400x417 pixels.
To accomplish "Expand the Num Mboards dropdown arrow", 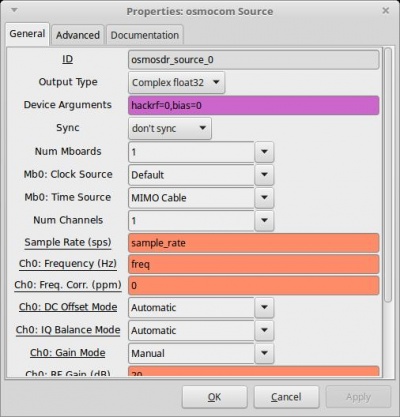I will [x=264, y=152].
